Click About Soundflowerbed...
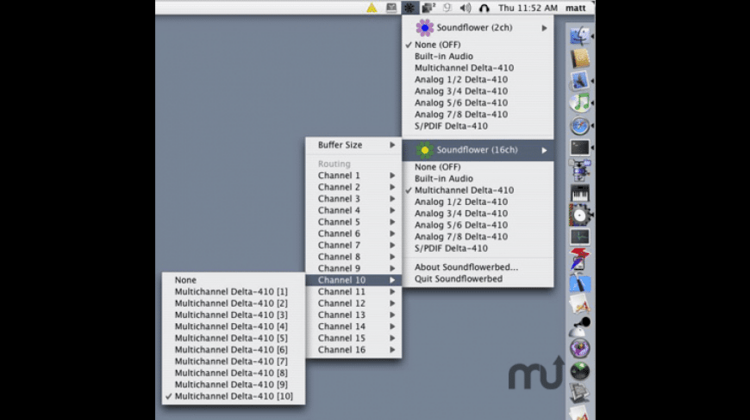 [466, 266]
